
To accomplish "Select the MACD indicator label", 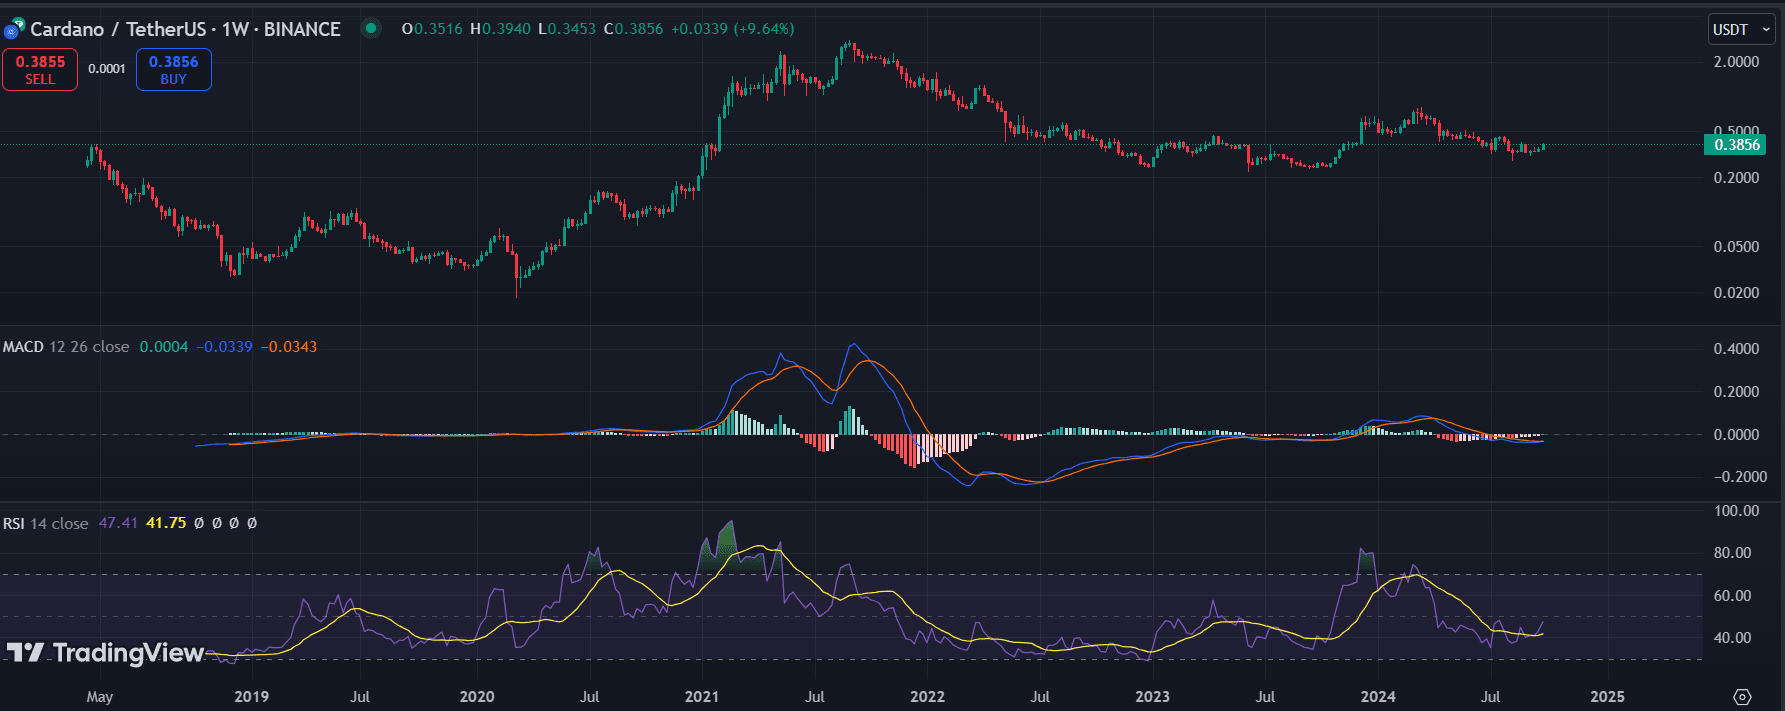I will pyautogui.click(x=23, y=347).
